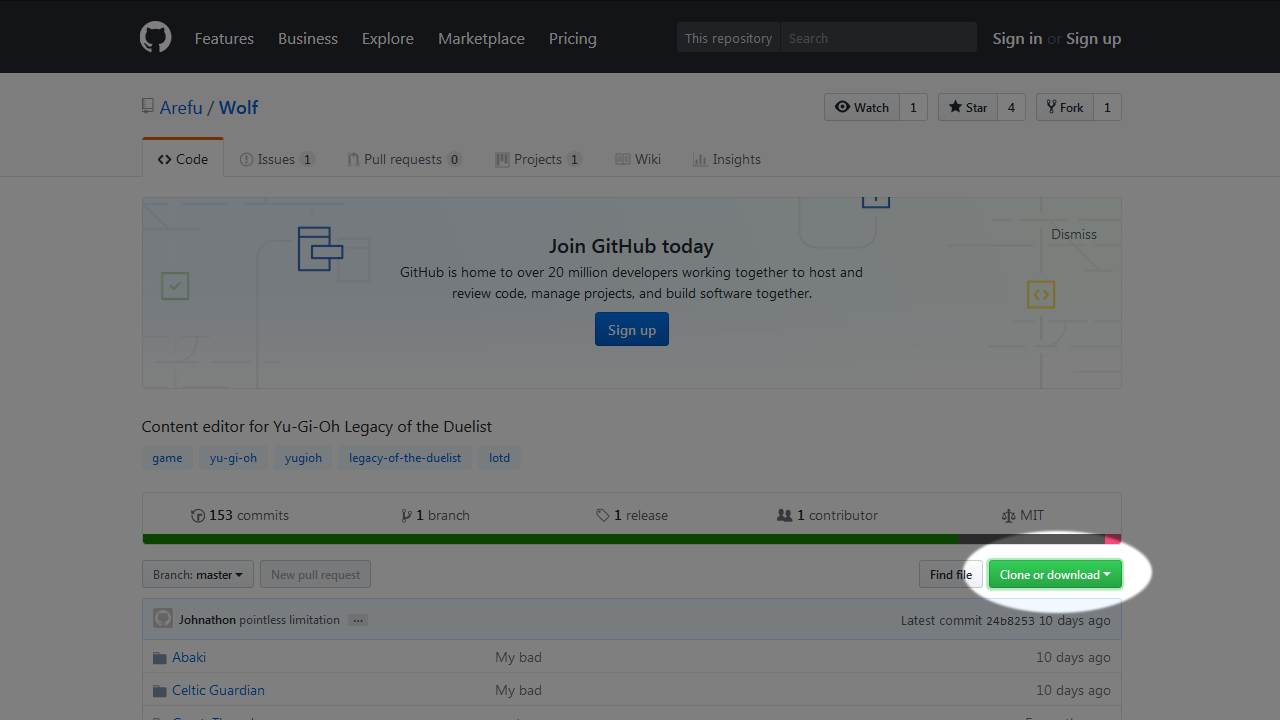This screenshot has height=720, width=1280.
Task: Open the Wiki tab
Action: pyautogui.click(x=638, y=159)
